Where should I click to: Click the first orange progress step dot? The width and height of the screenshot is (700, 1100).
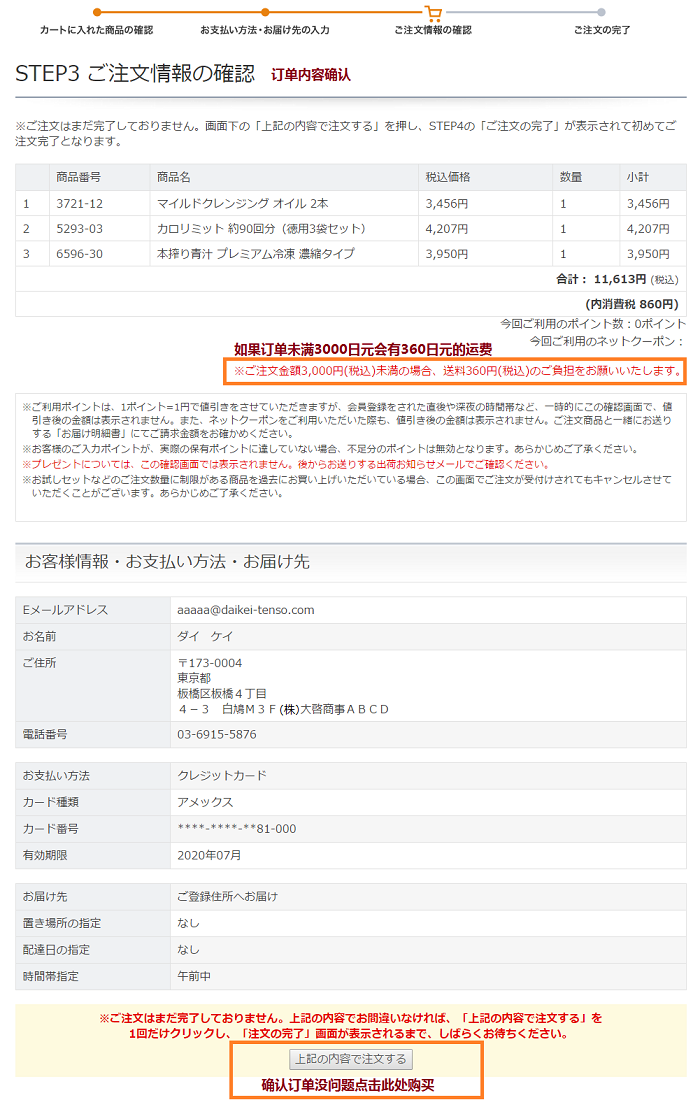pos(97,13)
